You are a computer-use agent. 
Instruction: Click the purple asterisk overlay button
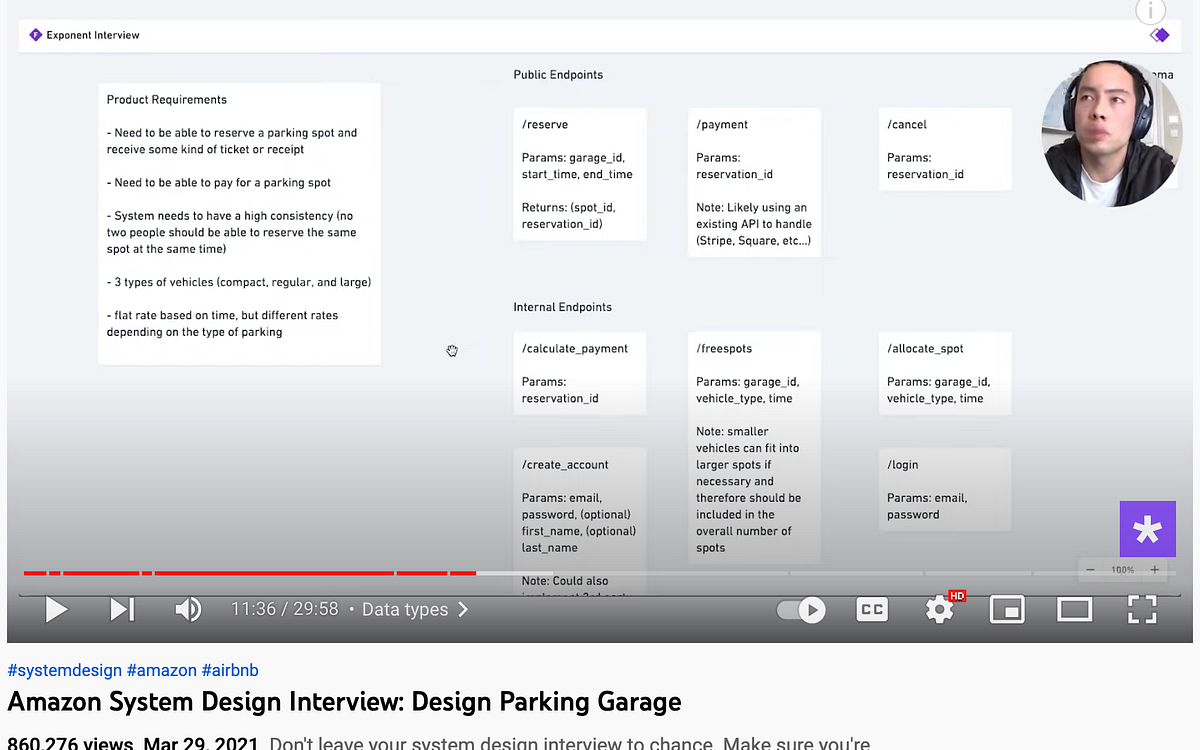pyautogui.click(x=1147, y=529)
